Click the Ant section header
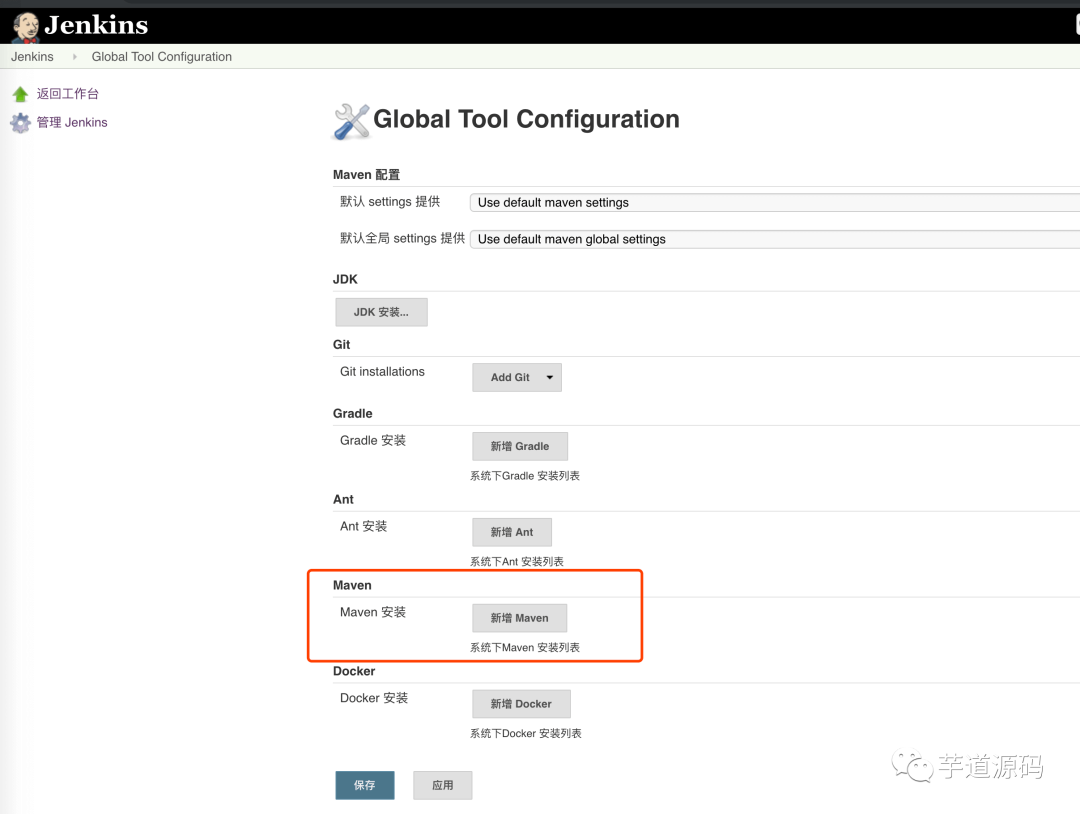 [x=343, y=499]
